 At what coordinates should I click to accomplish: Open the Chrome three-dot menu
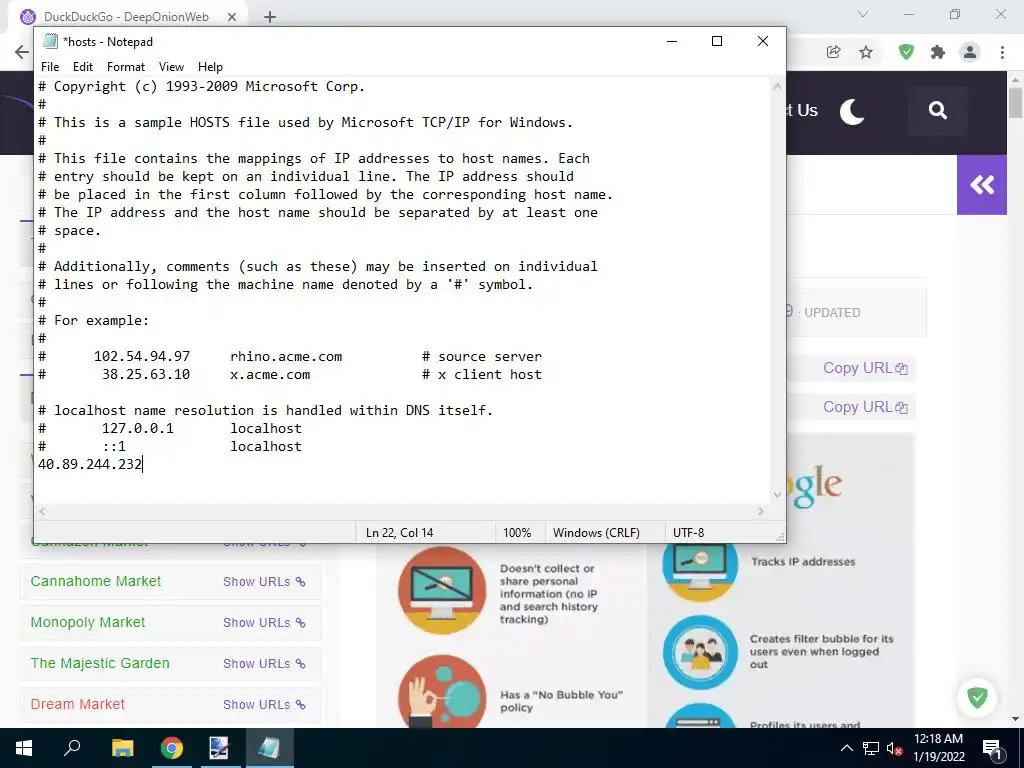(x=1002, y=52)
